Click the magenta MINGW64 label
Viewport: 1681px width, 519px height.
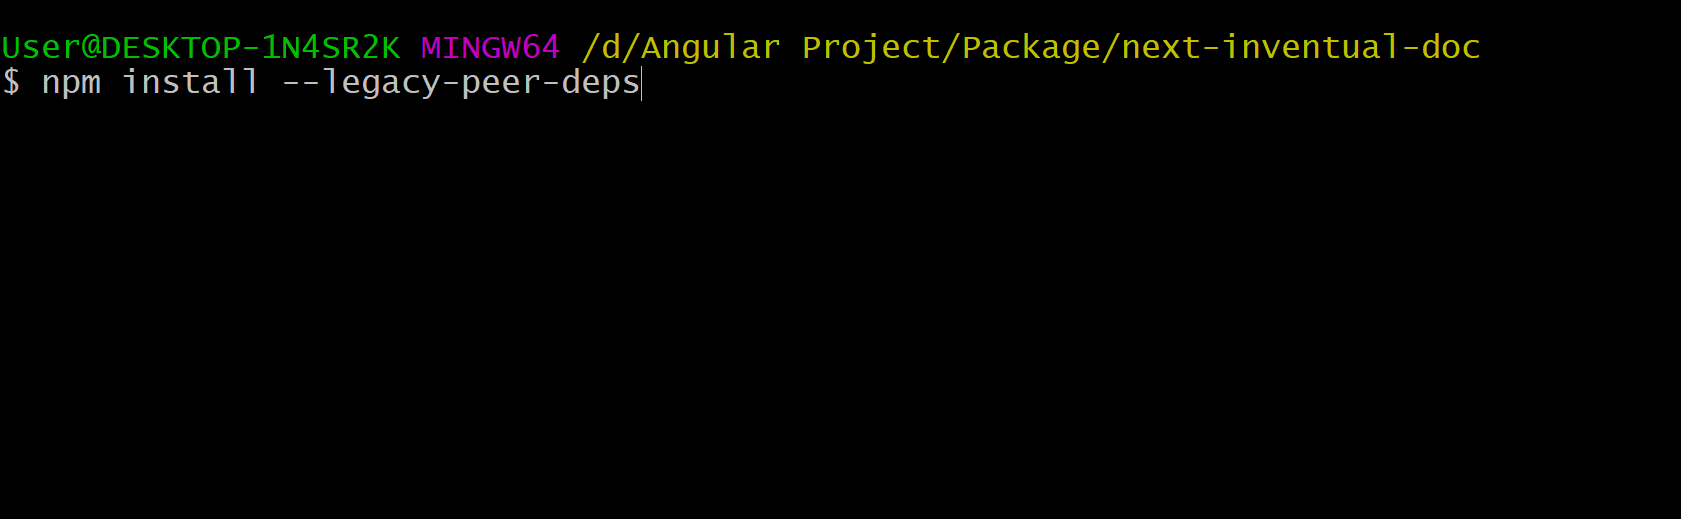pos(490,47)
